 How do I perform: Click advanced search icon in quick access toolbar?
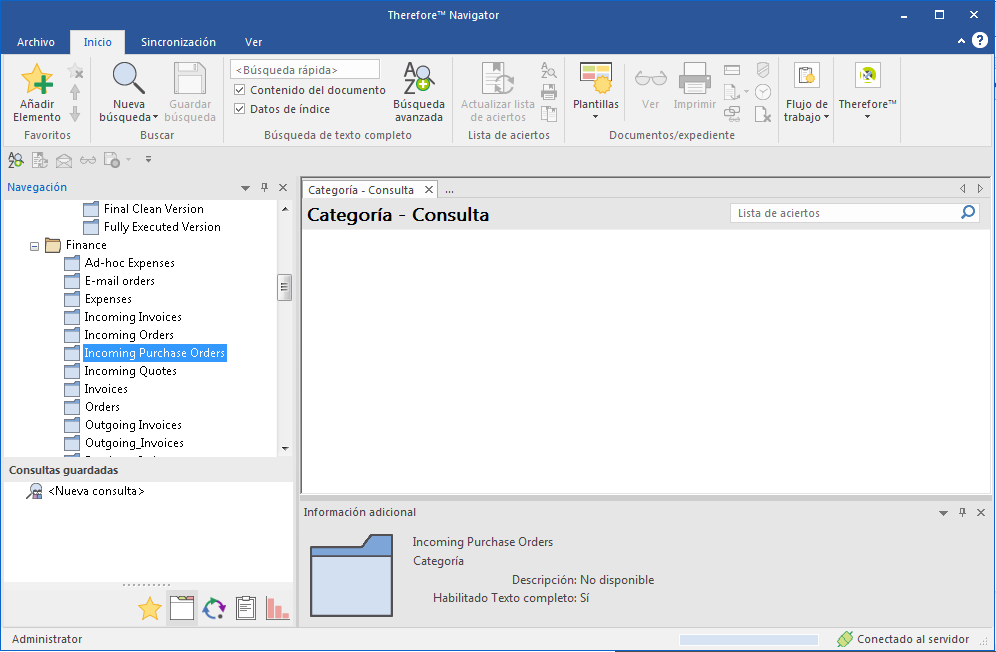click(15, 160)
